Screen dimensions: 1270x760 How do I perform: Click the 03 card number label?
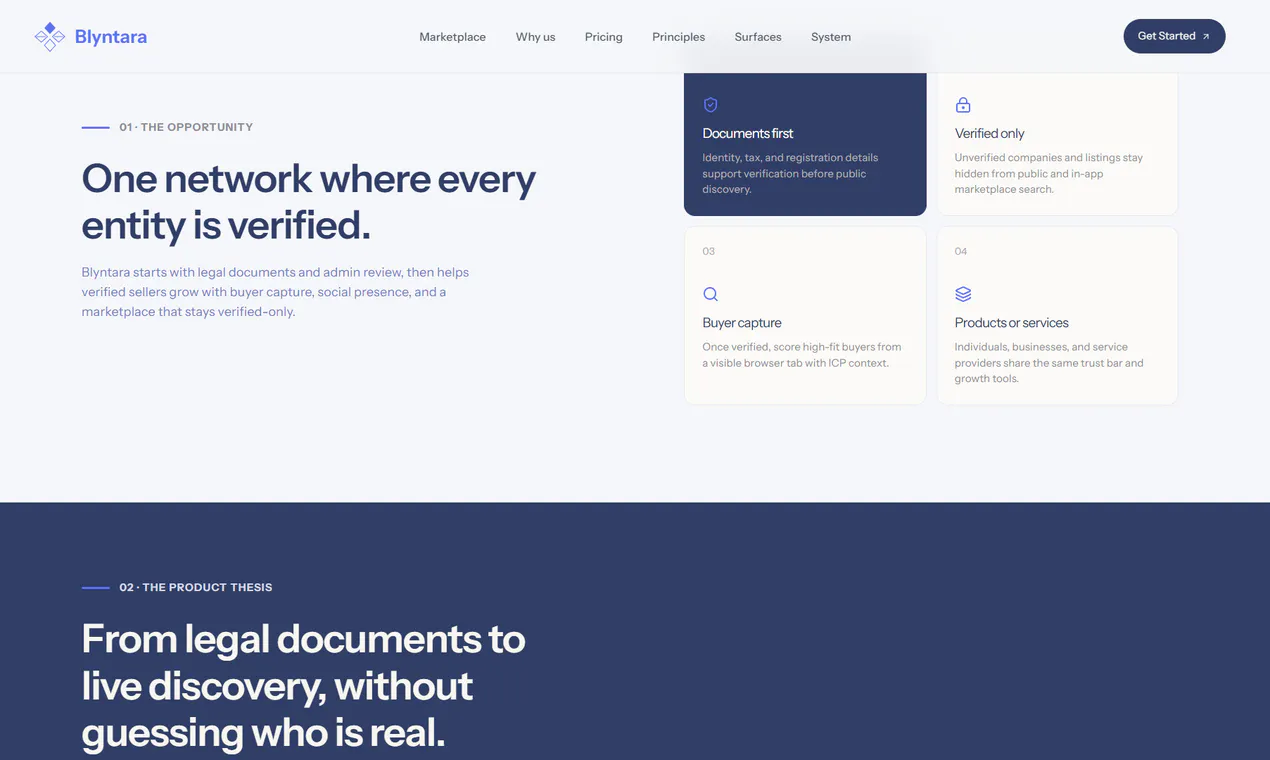click(x=709, y=251)
